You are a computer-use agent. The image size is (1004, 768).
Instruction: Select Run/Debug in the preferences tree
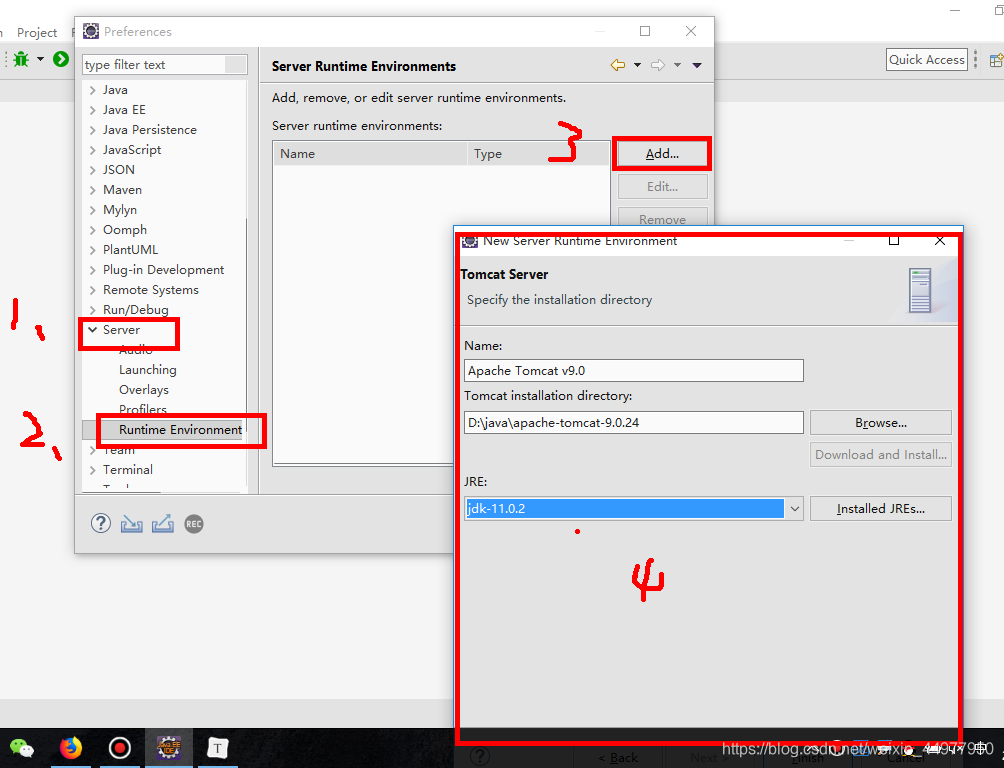136,310
